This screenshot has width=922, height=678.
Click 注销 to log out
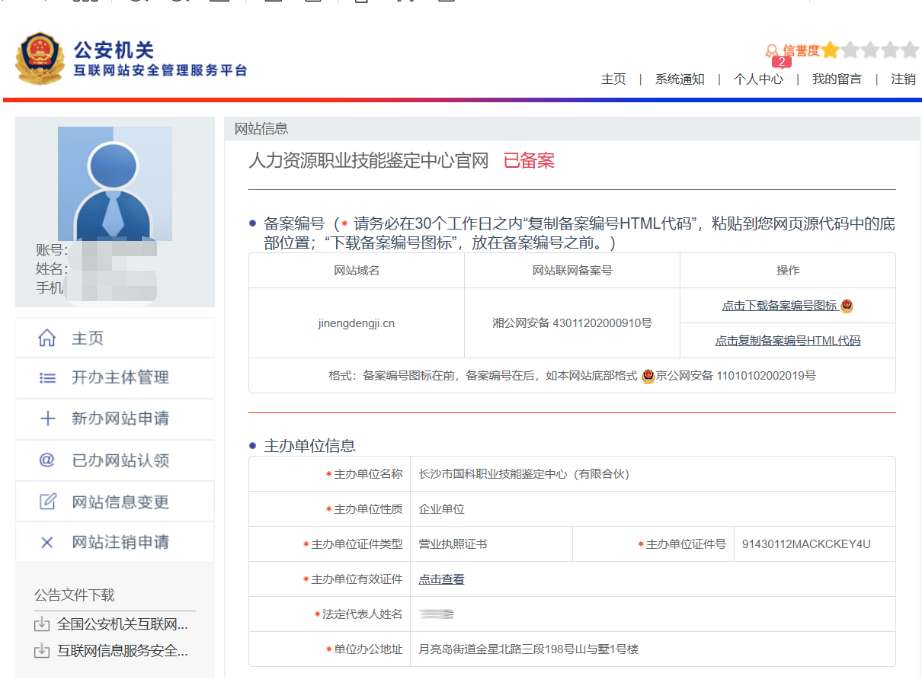point(903,79)
